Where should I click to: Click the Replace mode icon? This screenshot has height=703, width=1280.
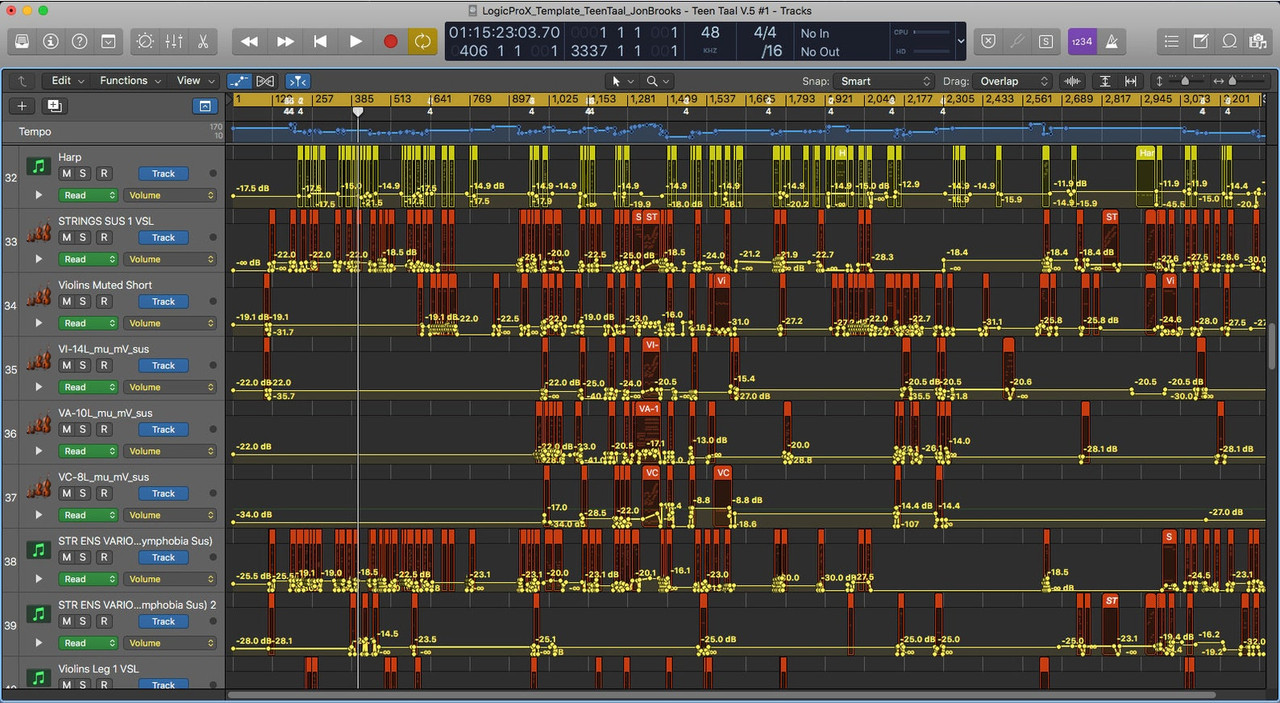tap(988, 41)
